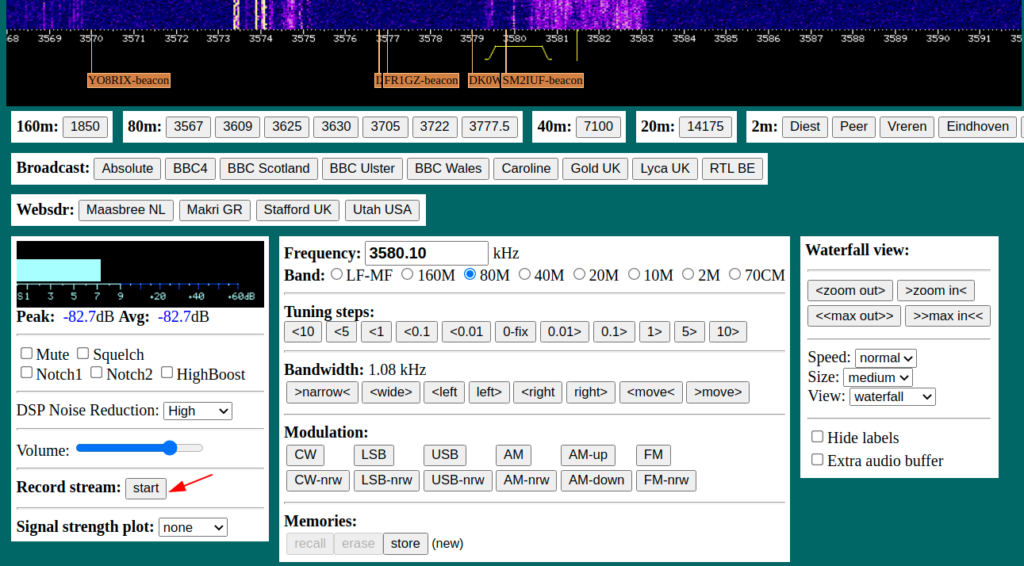Click the <<max out>> zoom button
The height and width of the screenshot is (566, 1024).
[854, 316]
